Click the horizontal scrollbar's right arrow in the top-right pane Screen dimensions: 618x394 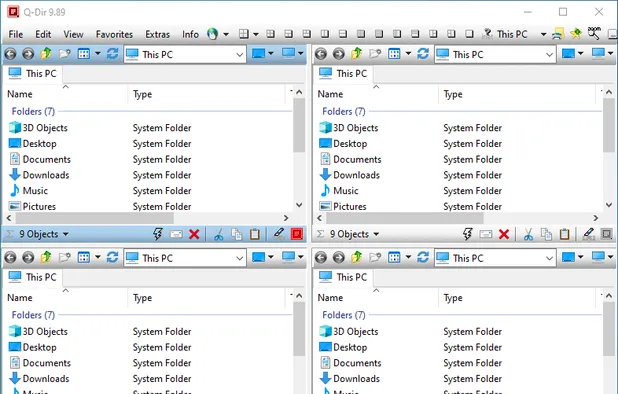coord(596,218)
